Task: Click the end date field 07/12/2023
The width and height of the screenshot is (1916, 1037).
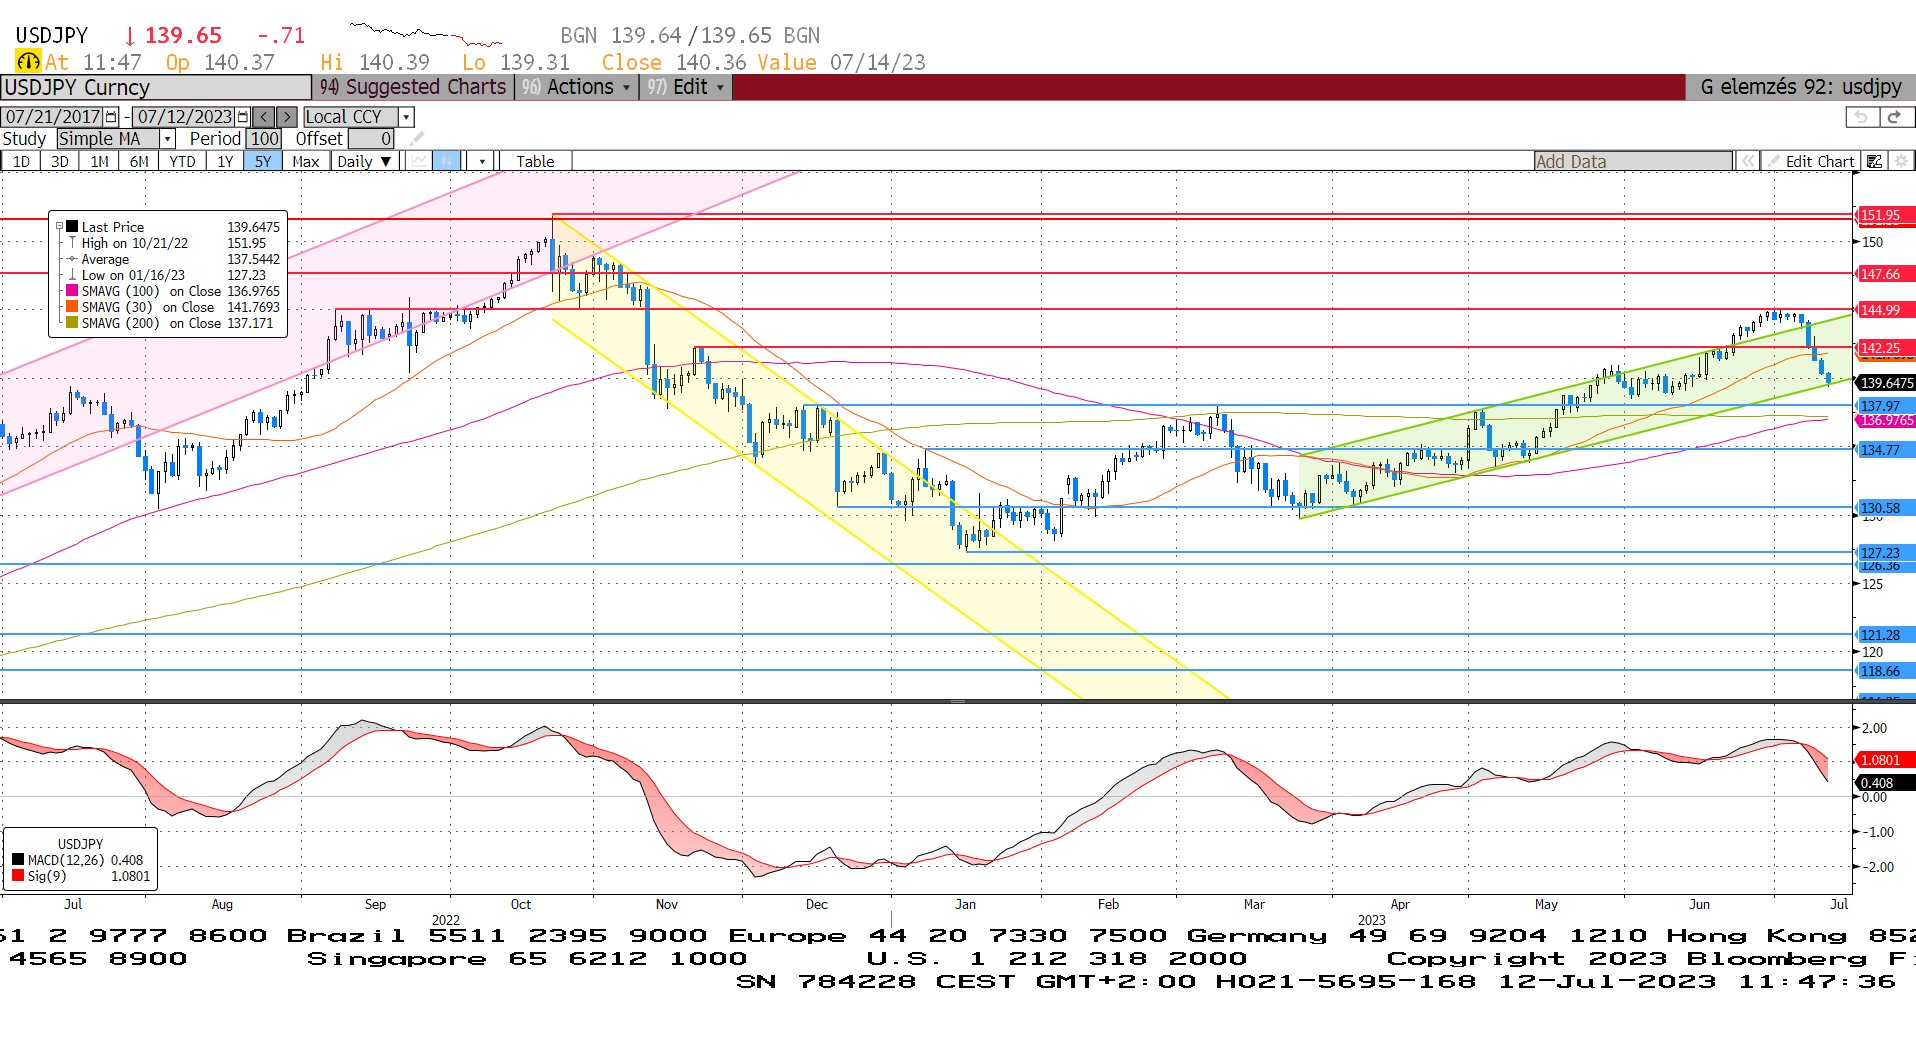Action: pos(184,117)
